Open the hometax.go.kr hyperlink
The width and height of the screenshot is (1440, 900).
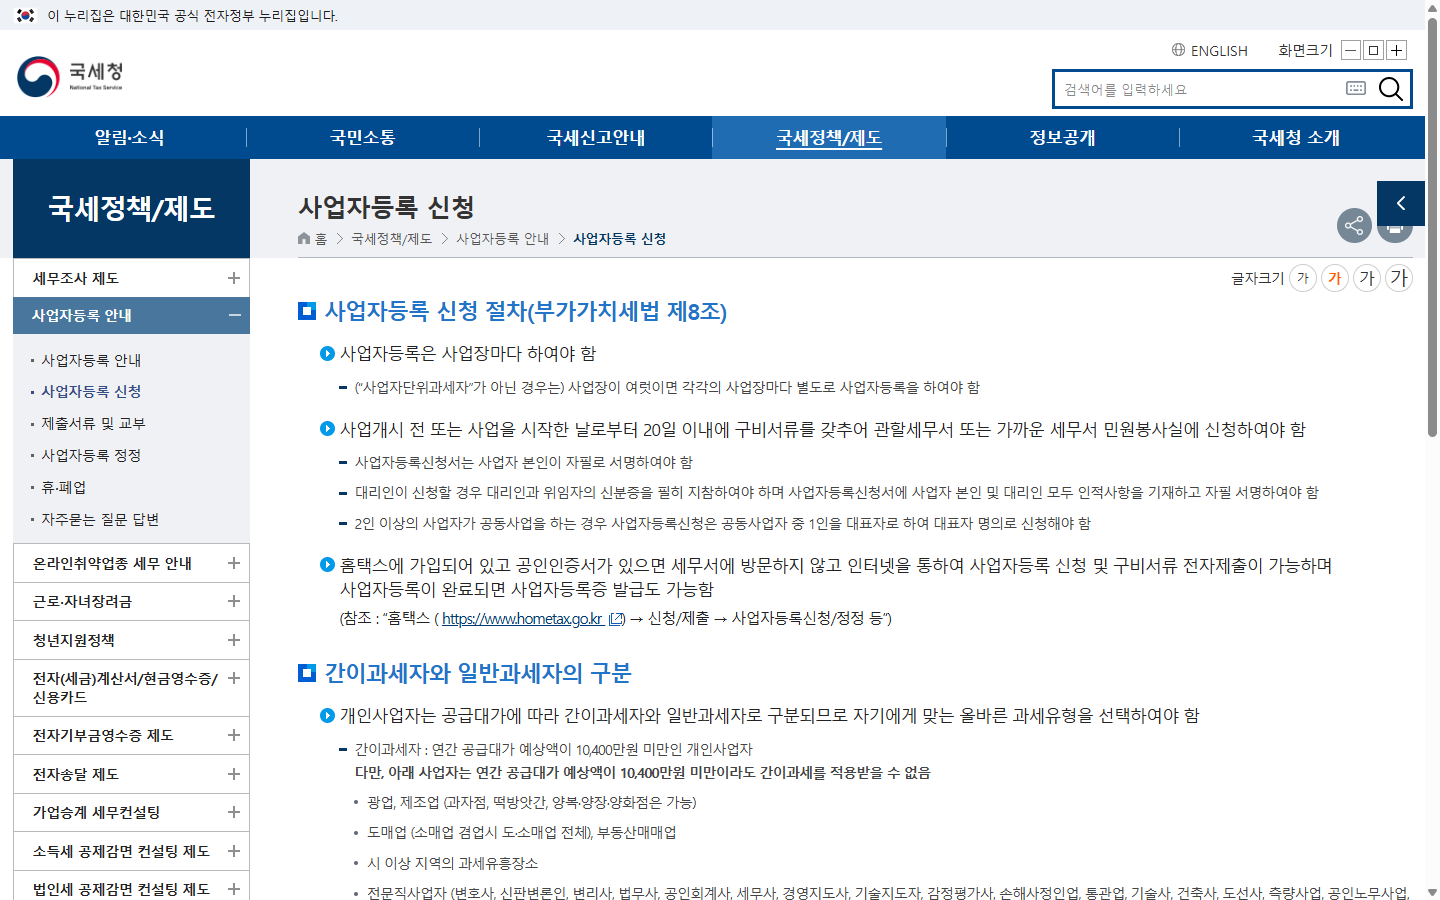[522, 619]
